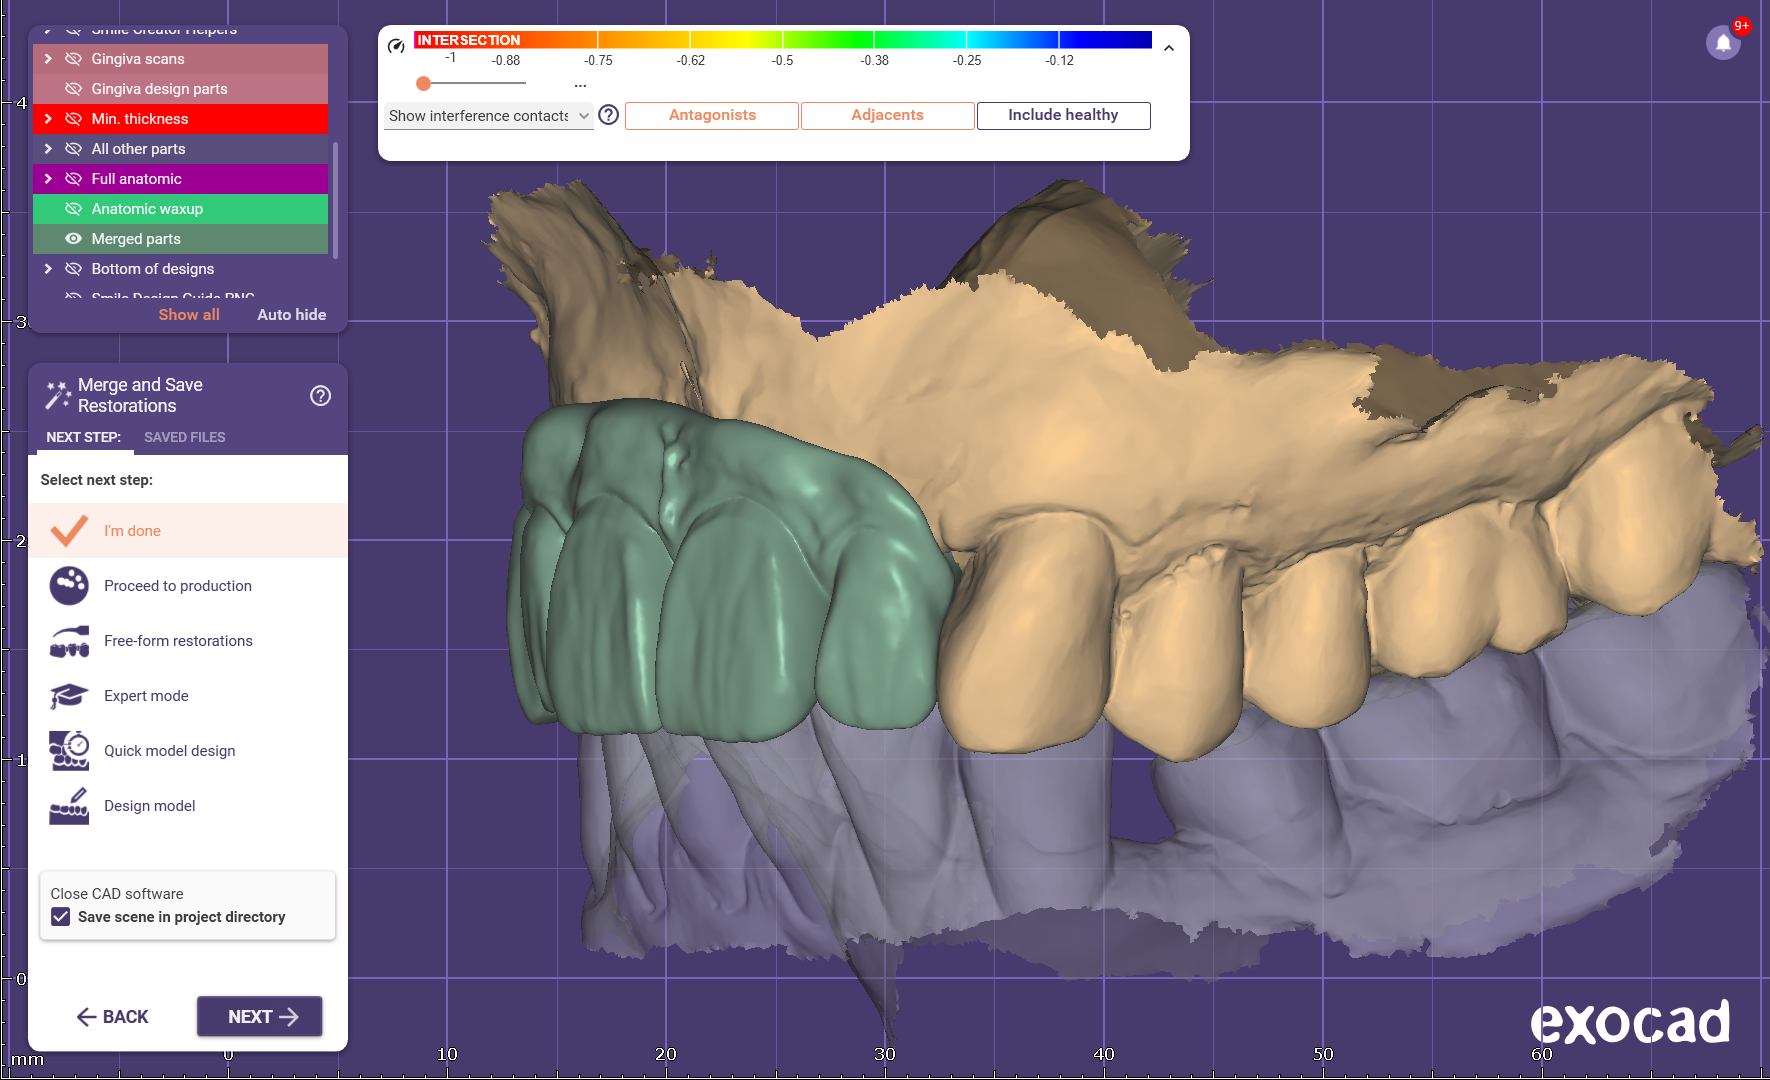Viewport: 1770px width, 1080px height.
Task: Click the intersection threshold slider handle
Action: click(x=424, y=84)
